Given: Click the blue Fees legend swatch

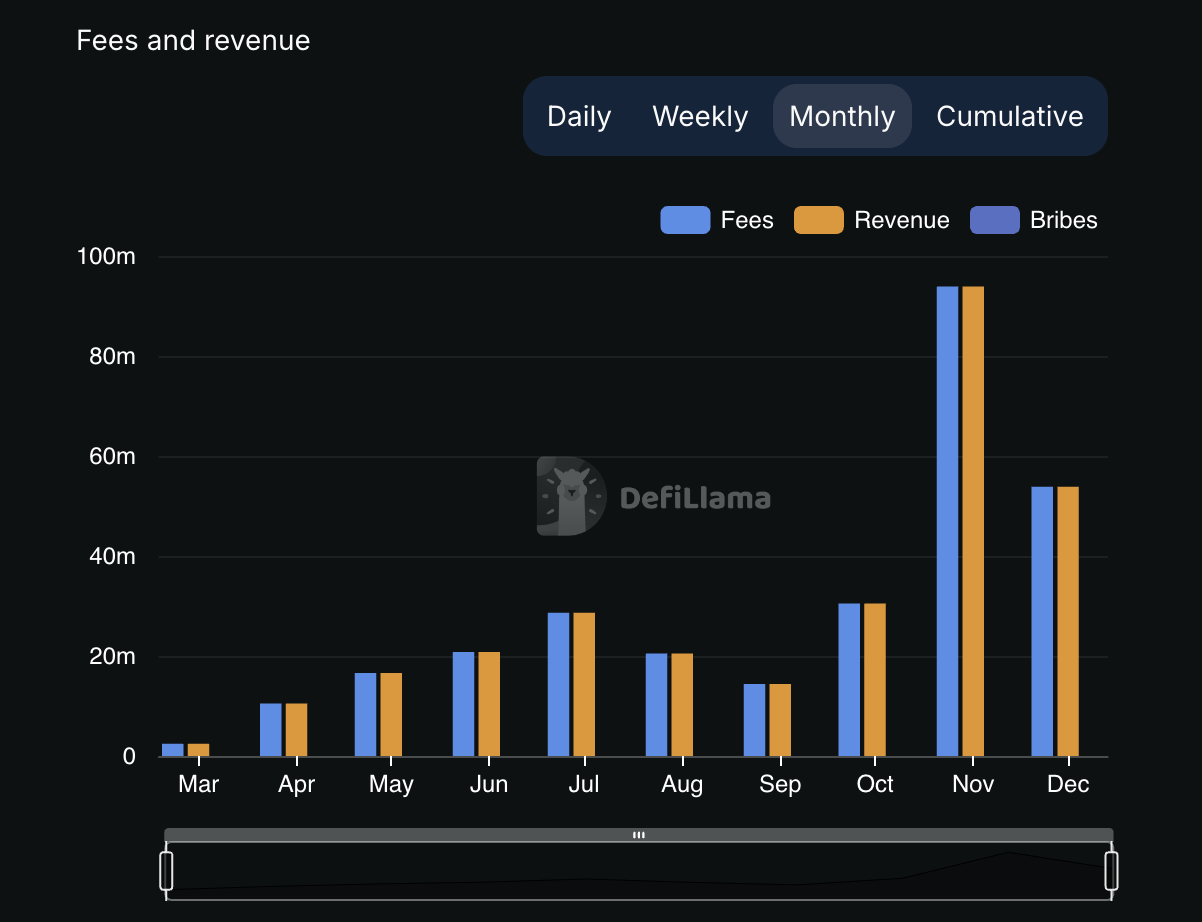Looking at the screenshot, I should click(685, 220).
